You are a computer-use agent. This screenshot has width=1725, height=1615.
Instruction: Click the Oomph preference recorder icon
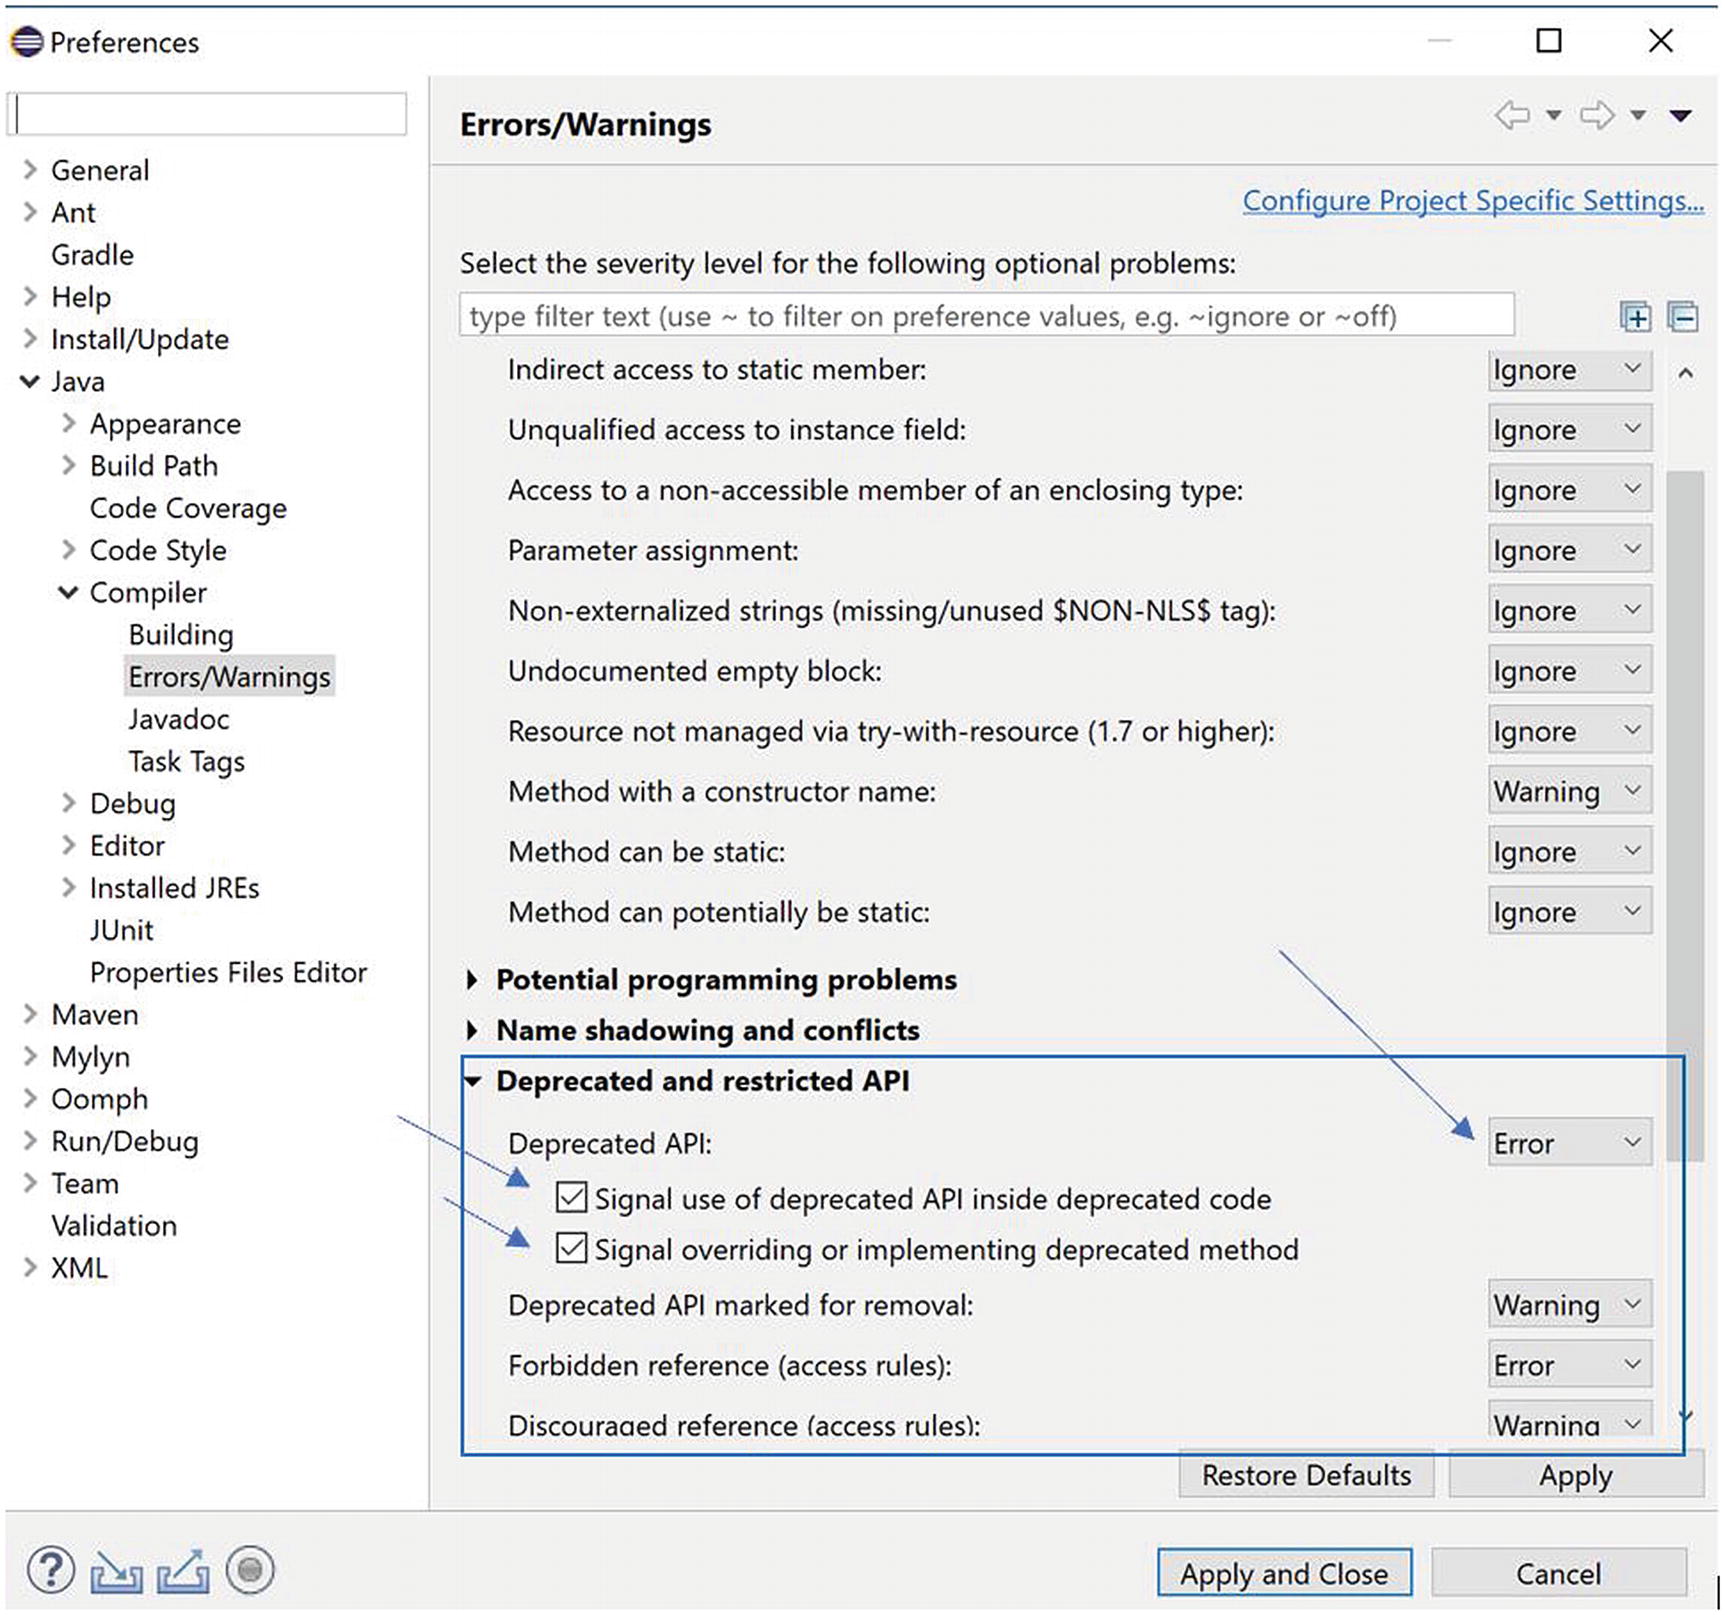click(250, 1570)
